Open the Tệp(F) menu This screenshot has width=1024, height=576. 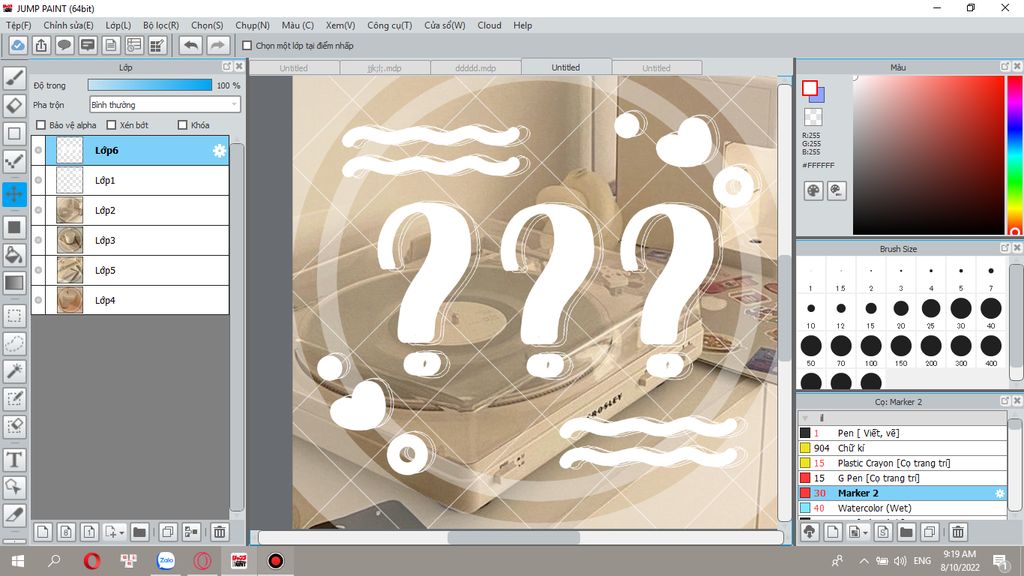[x=18, y=25]
